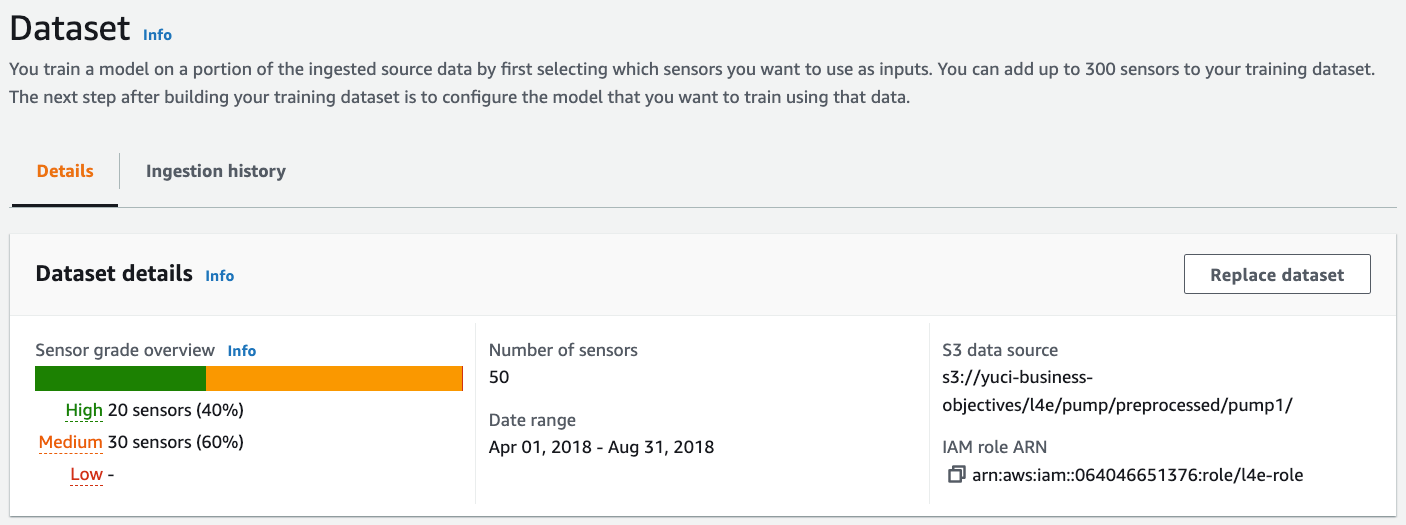1406x525 pixels.
Task: Click the IAM role ARN text
Action: coord(1137,475)
